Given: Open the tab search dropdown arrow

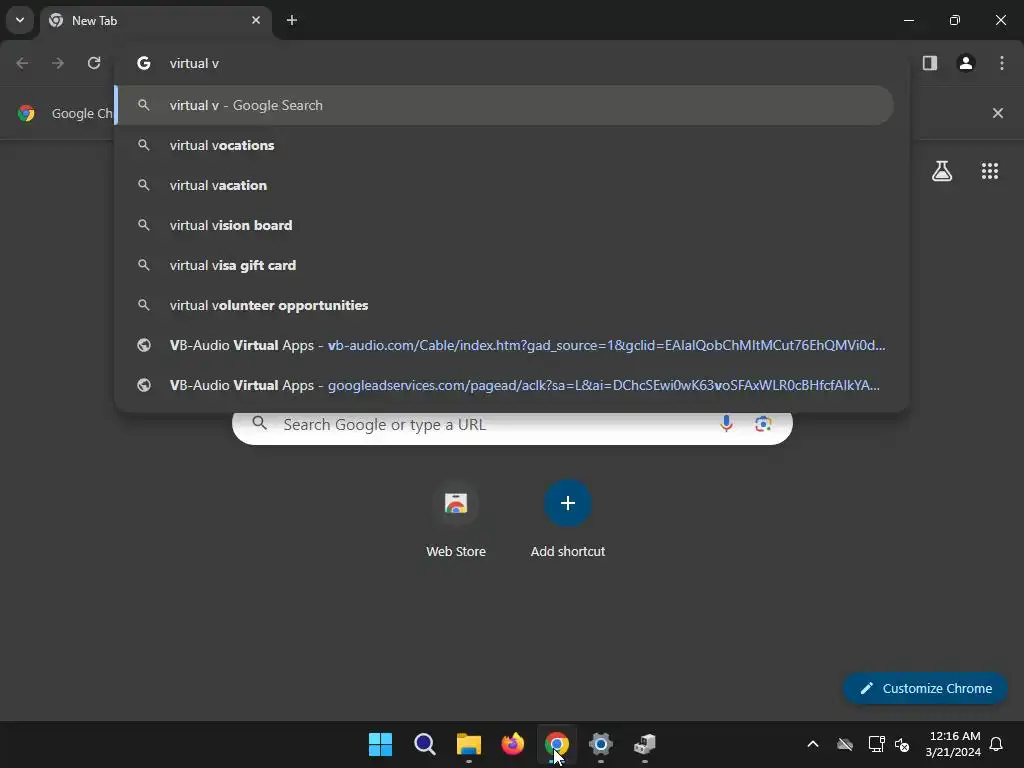Looking at the screenshot, I should [x=20, y=20].
